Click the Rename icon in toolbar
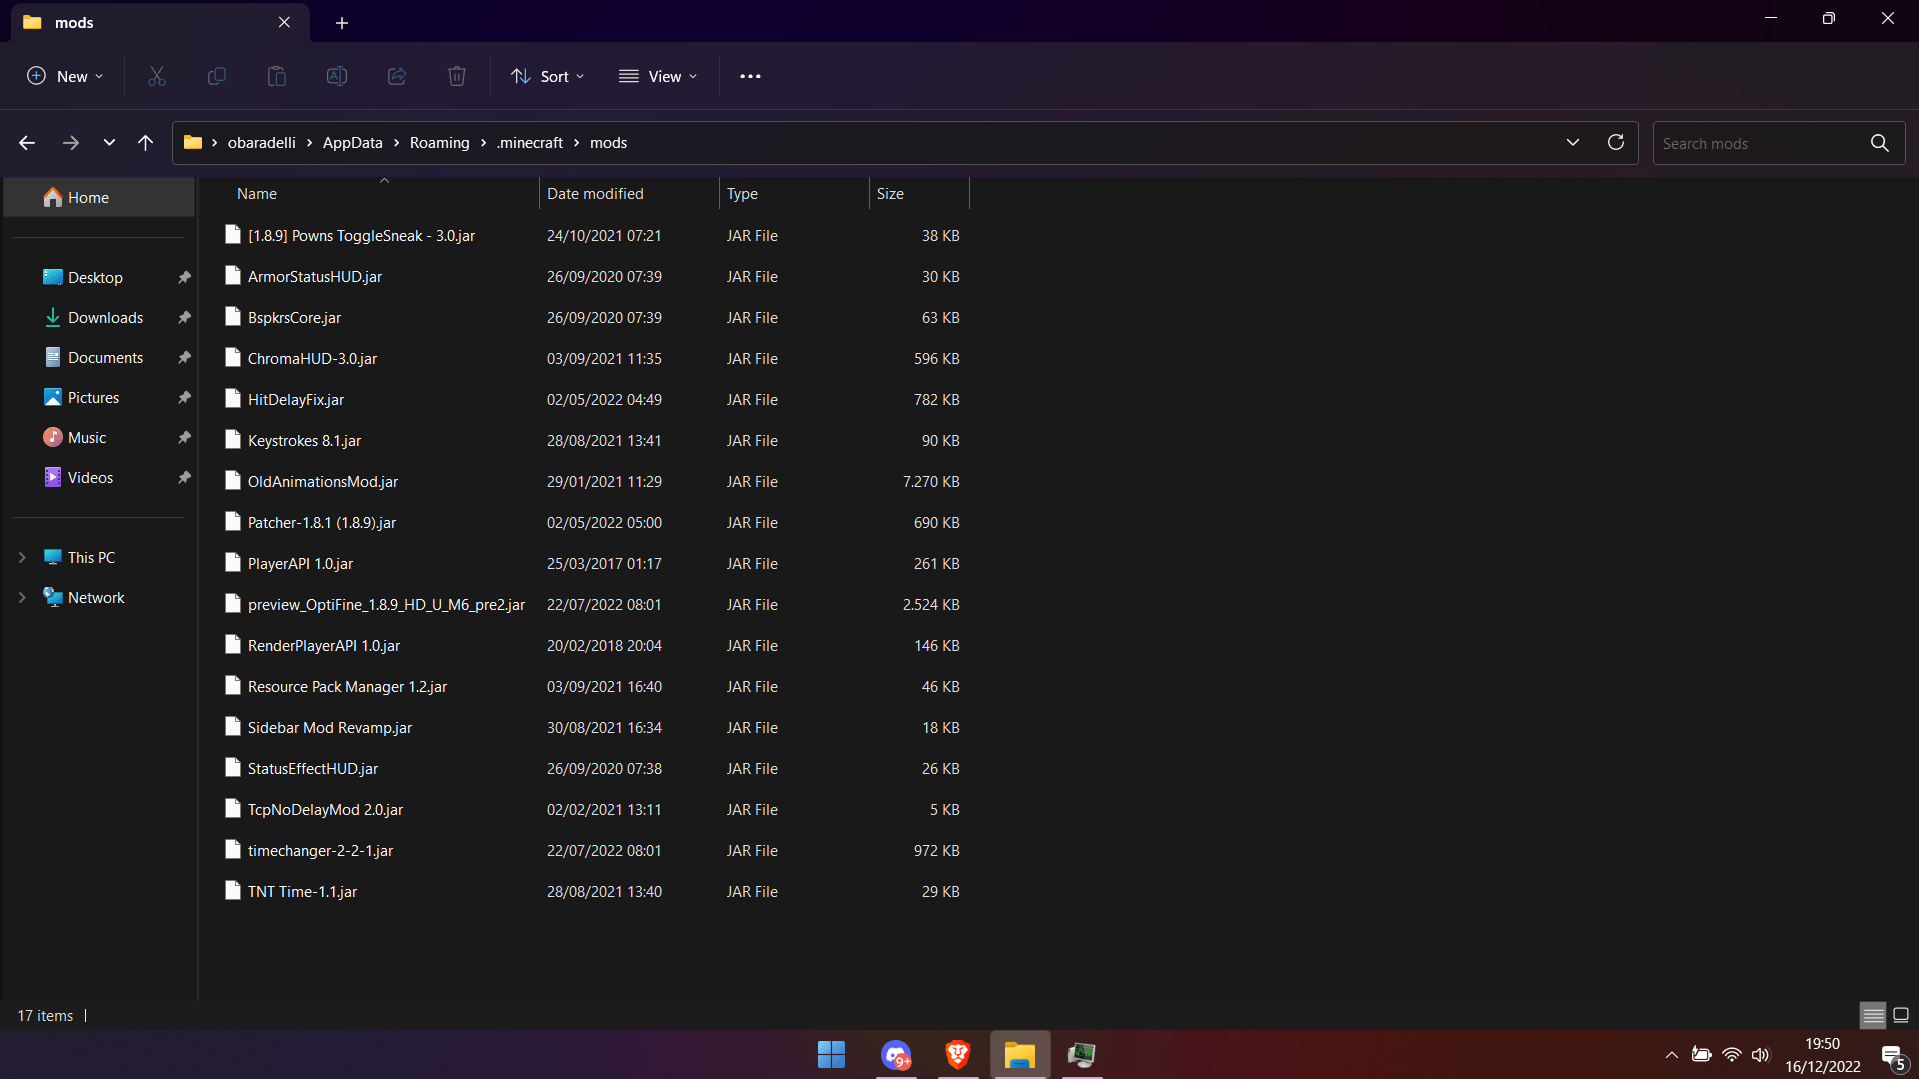 click(337, 76)
